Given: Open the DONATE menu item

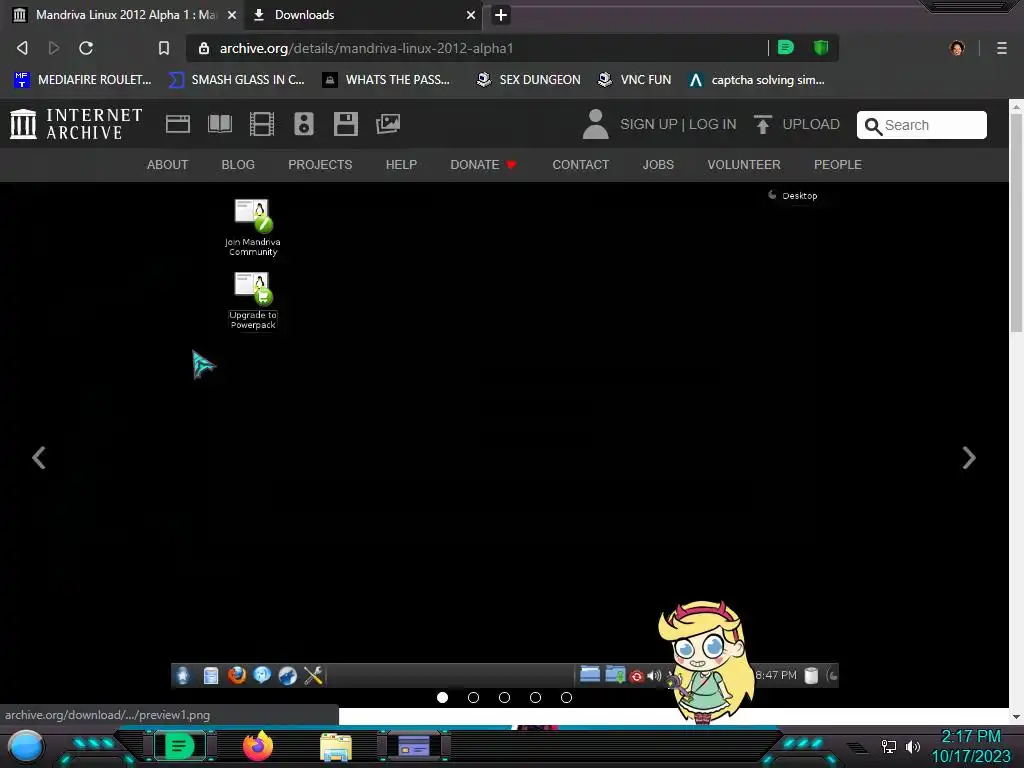Looking at the screenshot, I should 483,165.
